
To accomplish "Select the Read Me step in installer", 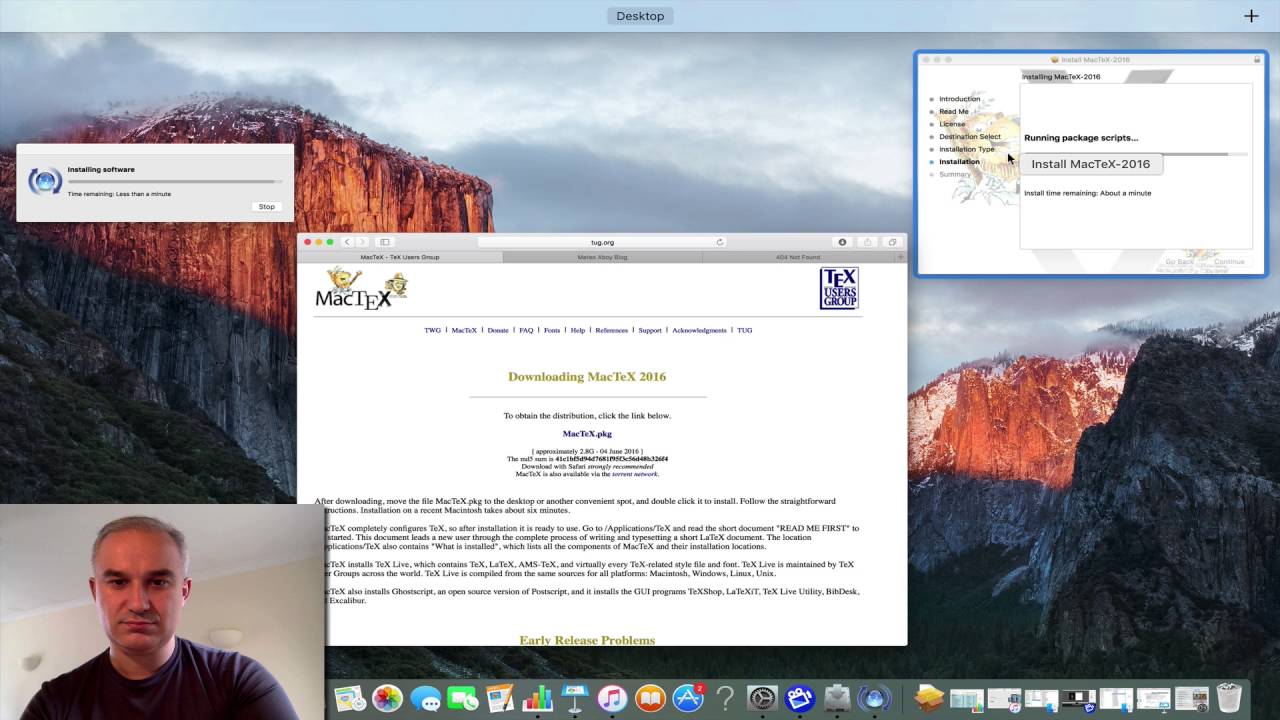I will [x=953, y=112].
